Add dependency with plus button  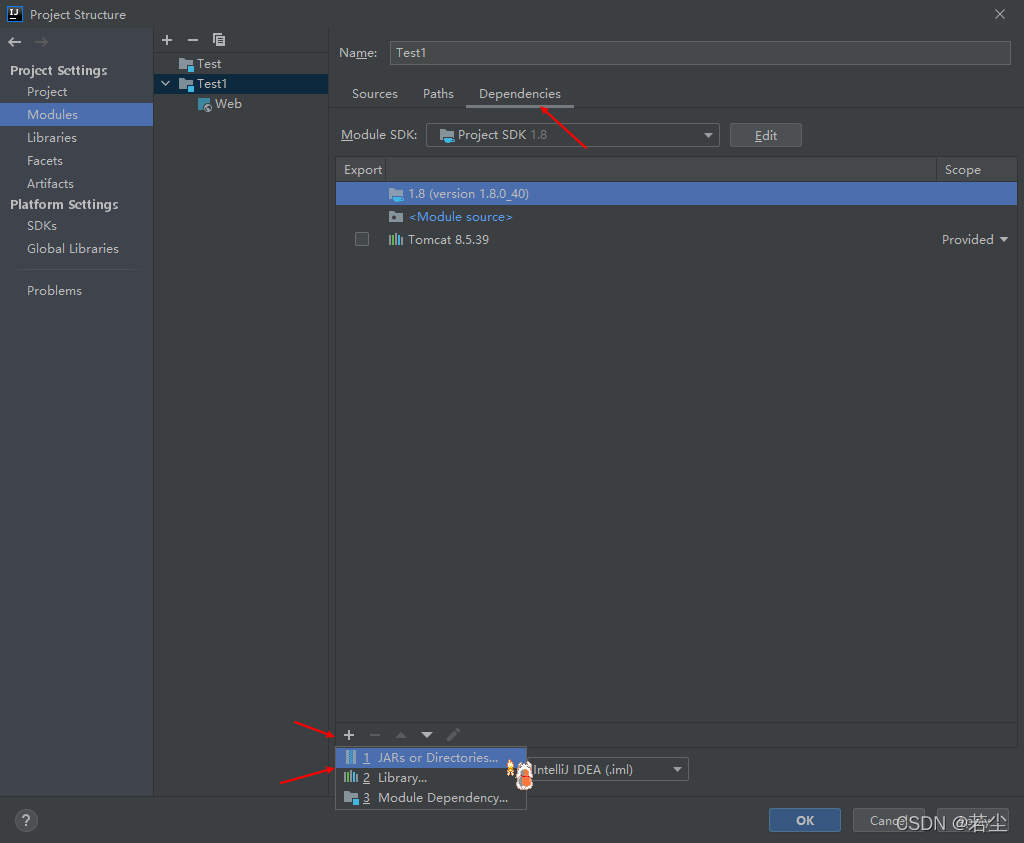[x=349, y=735]
